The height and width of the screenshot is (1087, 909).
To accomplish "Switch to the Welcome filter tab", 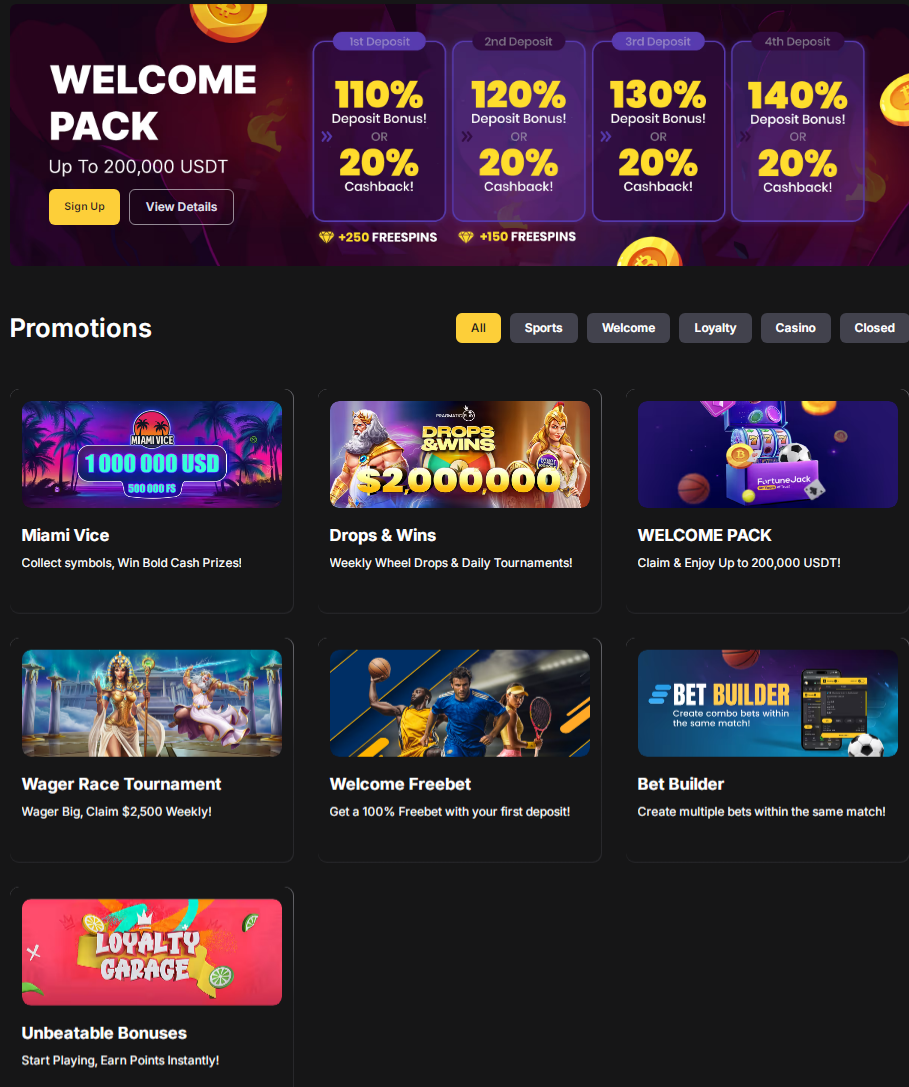I will point(628,328).
